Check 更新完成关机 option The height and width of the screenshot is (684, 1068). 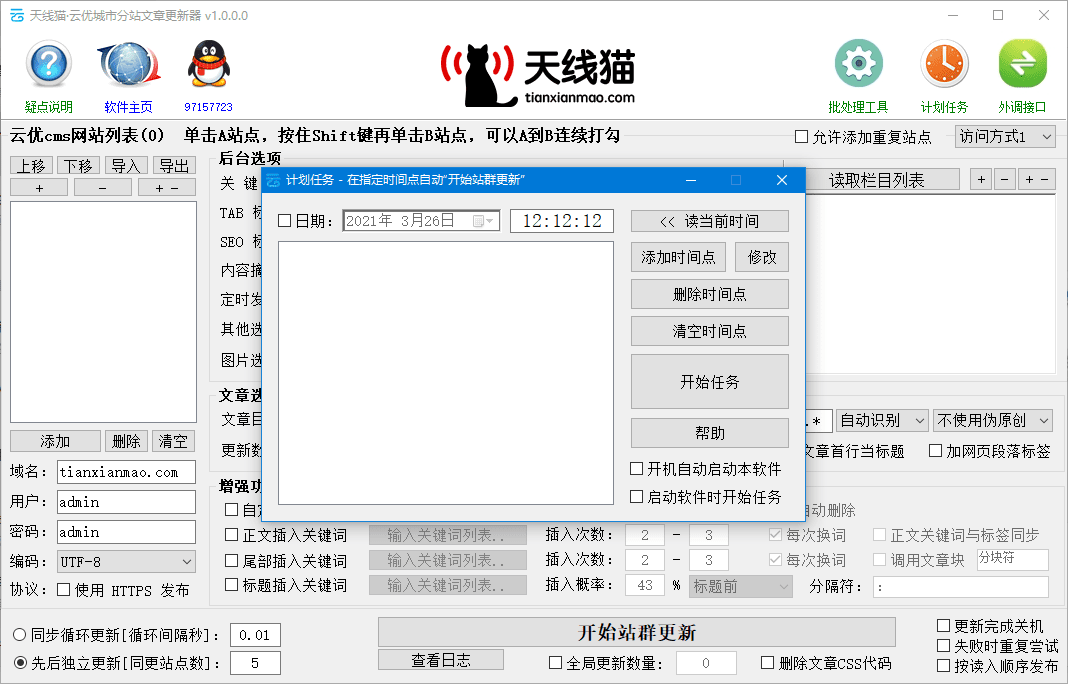943,625
